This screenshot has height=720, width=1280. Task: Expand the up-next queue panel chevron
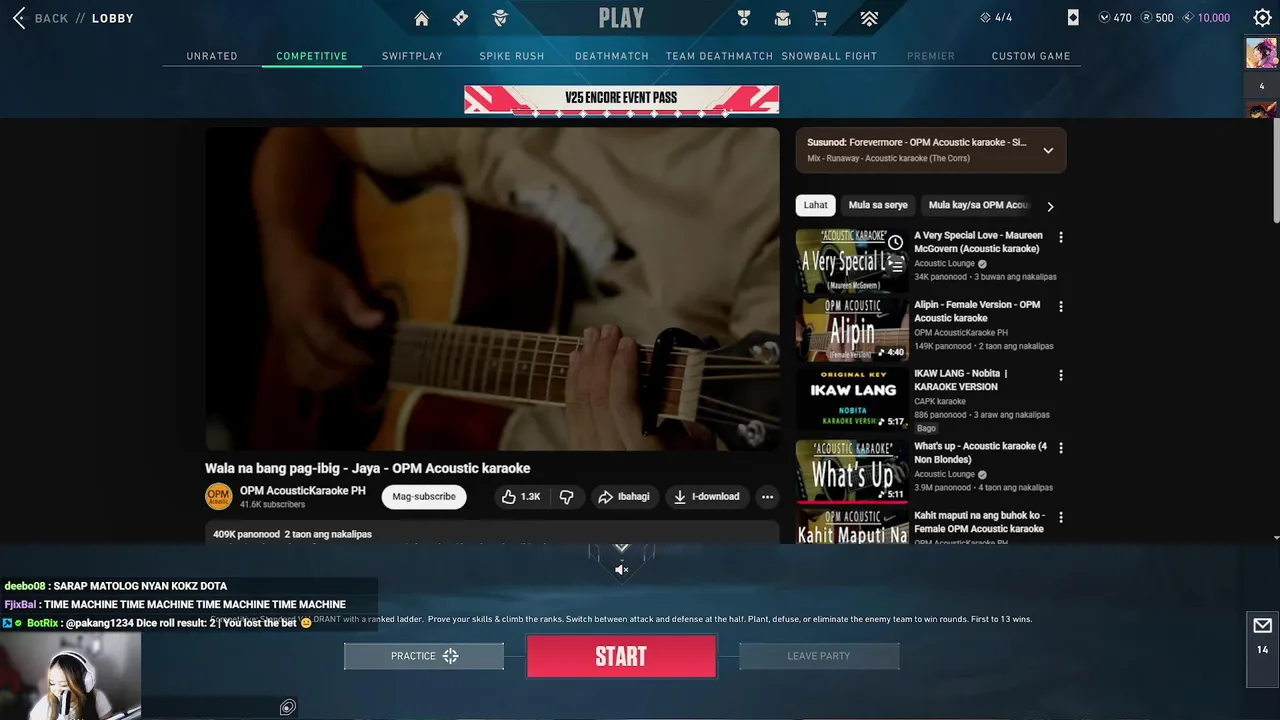click(x=1048, y=150)
